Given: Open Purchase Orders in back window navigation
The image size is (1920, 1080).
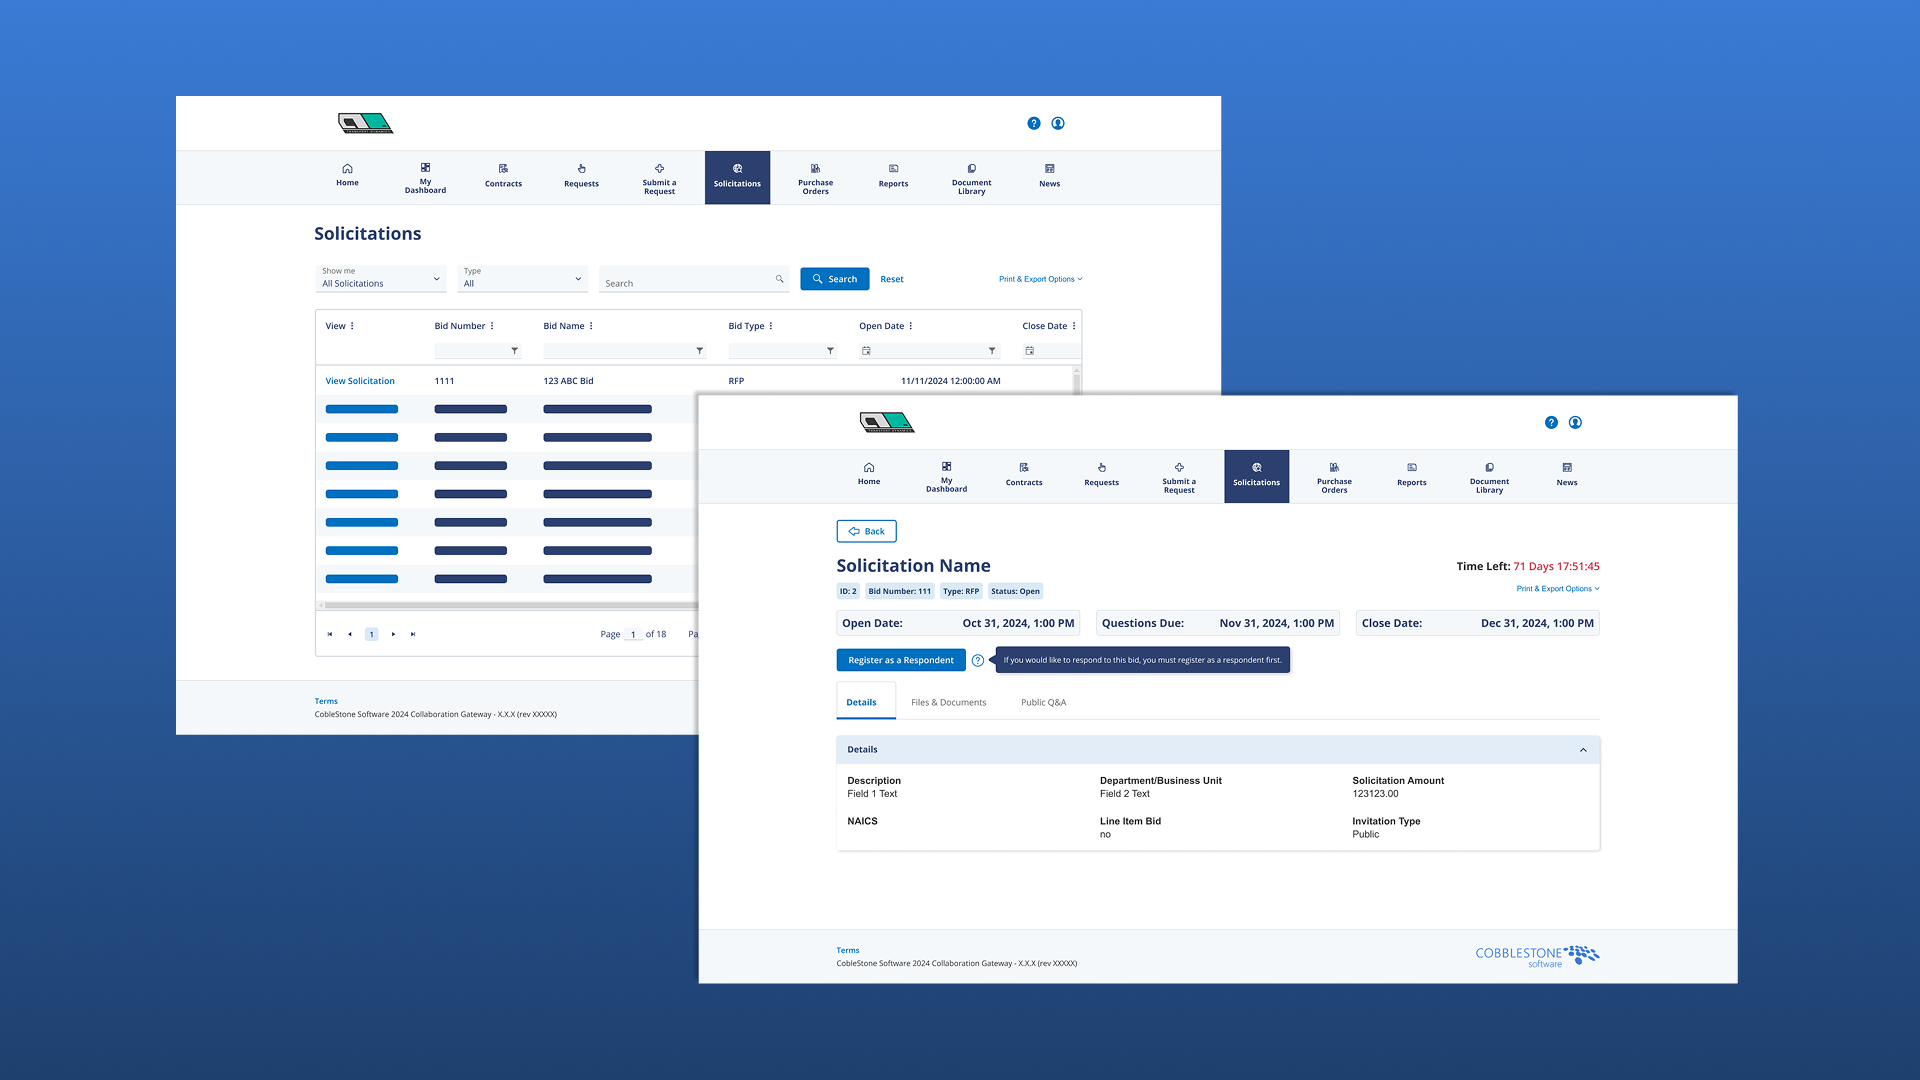Looking at the screenshot, I should coord(815,178).
